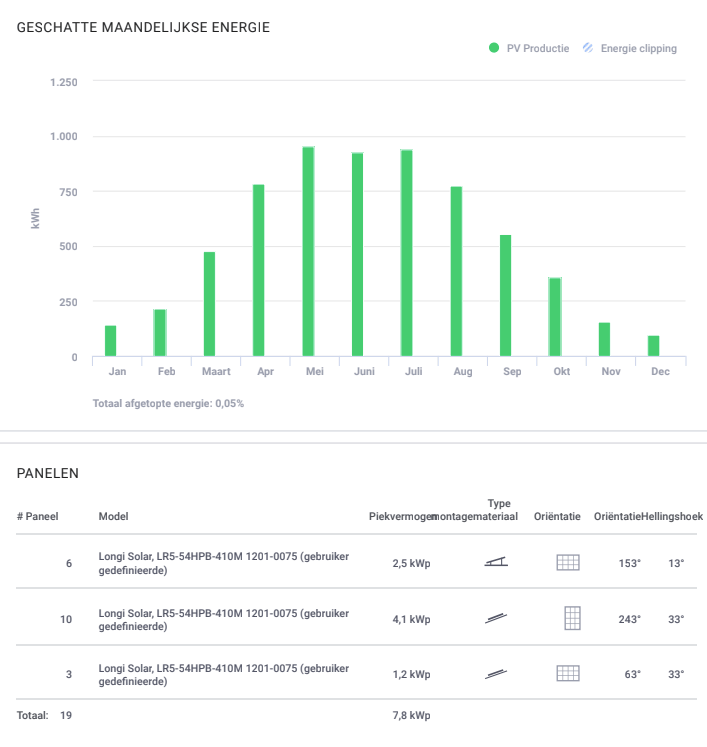Image resolution: width=707 pixels, height=747 pixels.
Task: Click the landscape orientation icon in the 153° row
Action: click(x=568, y=563)
